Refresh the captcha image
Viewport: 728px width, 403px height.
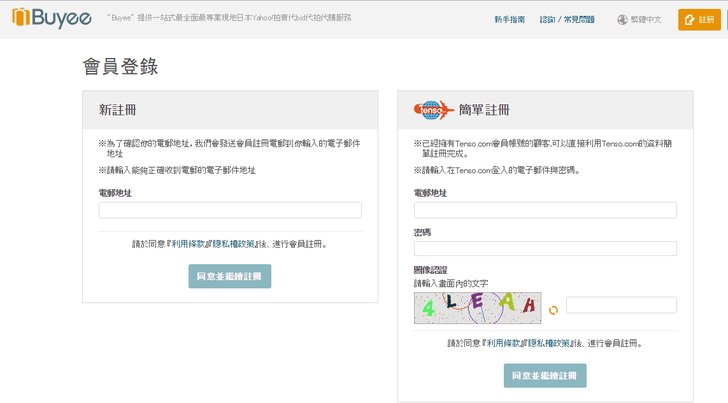tap(553, 310)
